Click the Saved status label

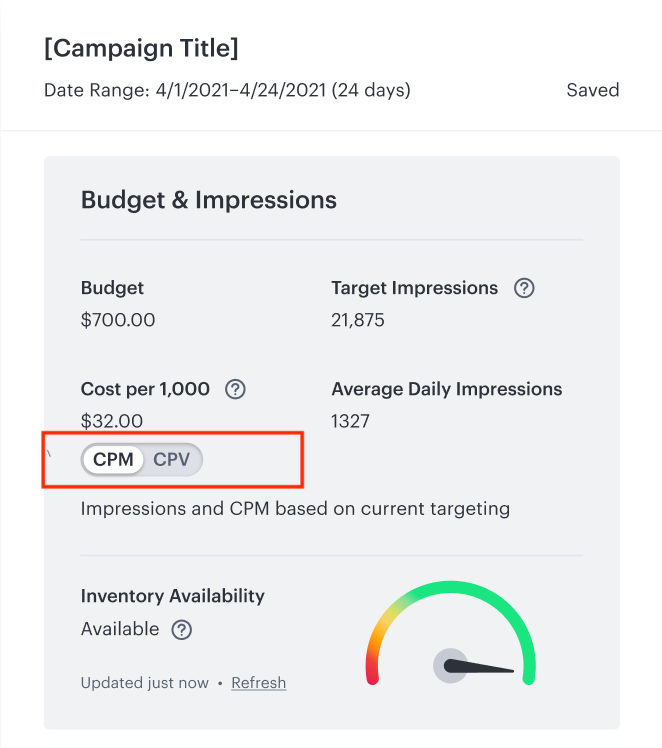tap(593, 90)
